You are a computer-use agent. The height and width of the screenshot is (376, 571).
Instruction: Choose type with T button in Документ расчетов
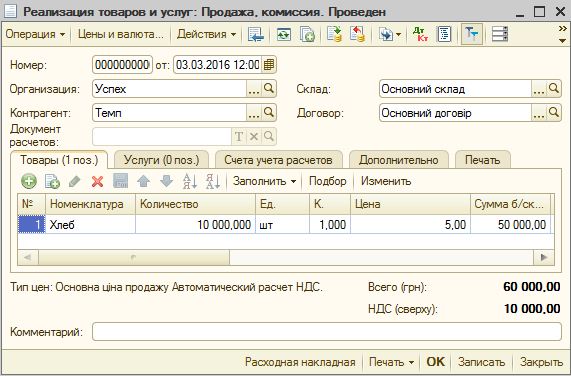tap(239, 136)
